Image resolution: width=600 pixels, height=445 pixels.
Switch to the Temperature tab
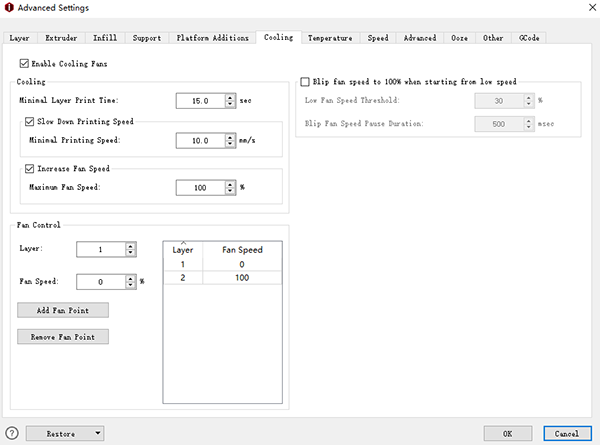pos(330,38)
